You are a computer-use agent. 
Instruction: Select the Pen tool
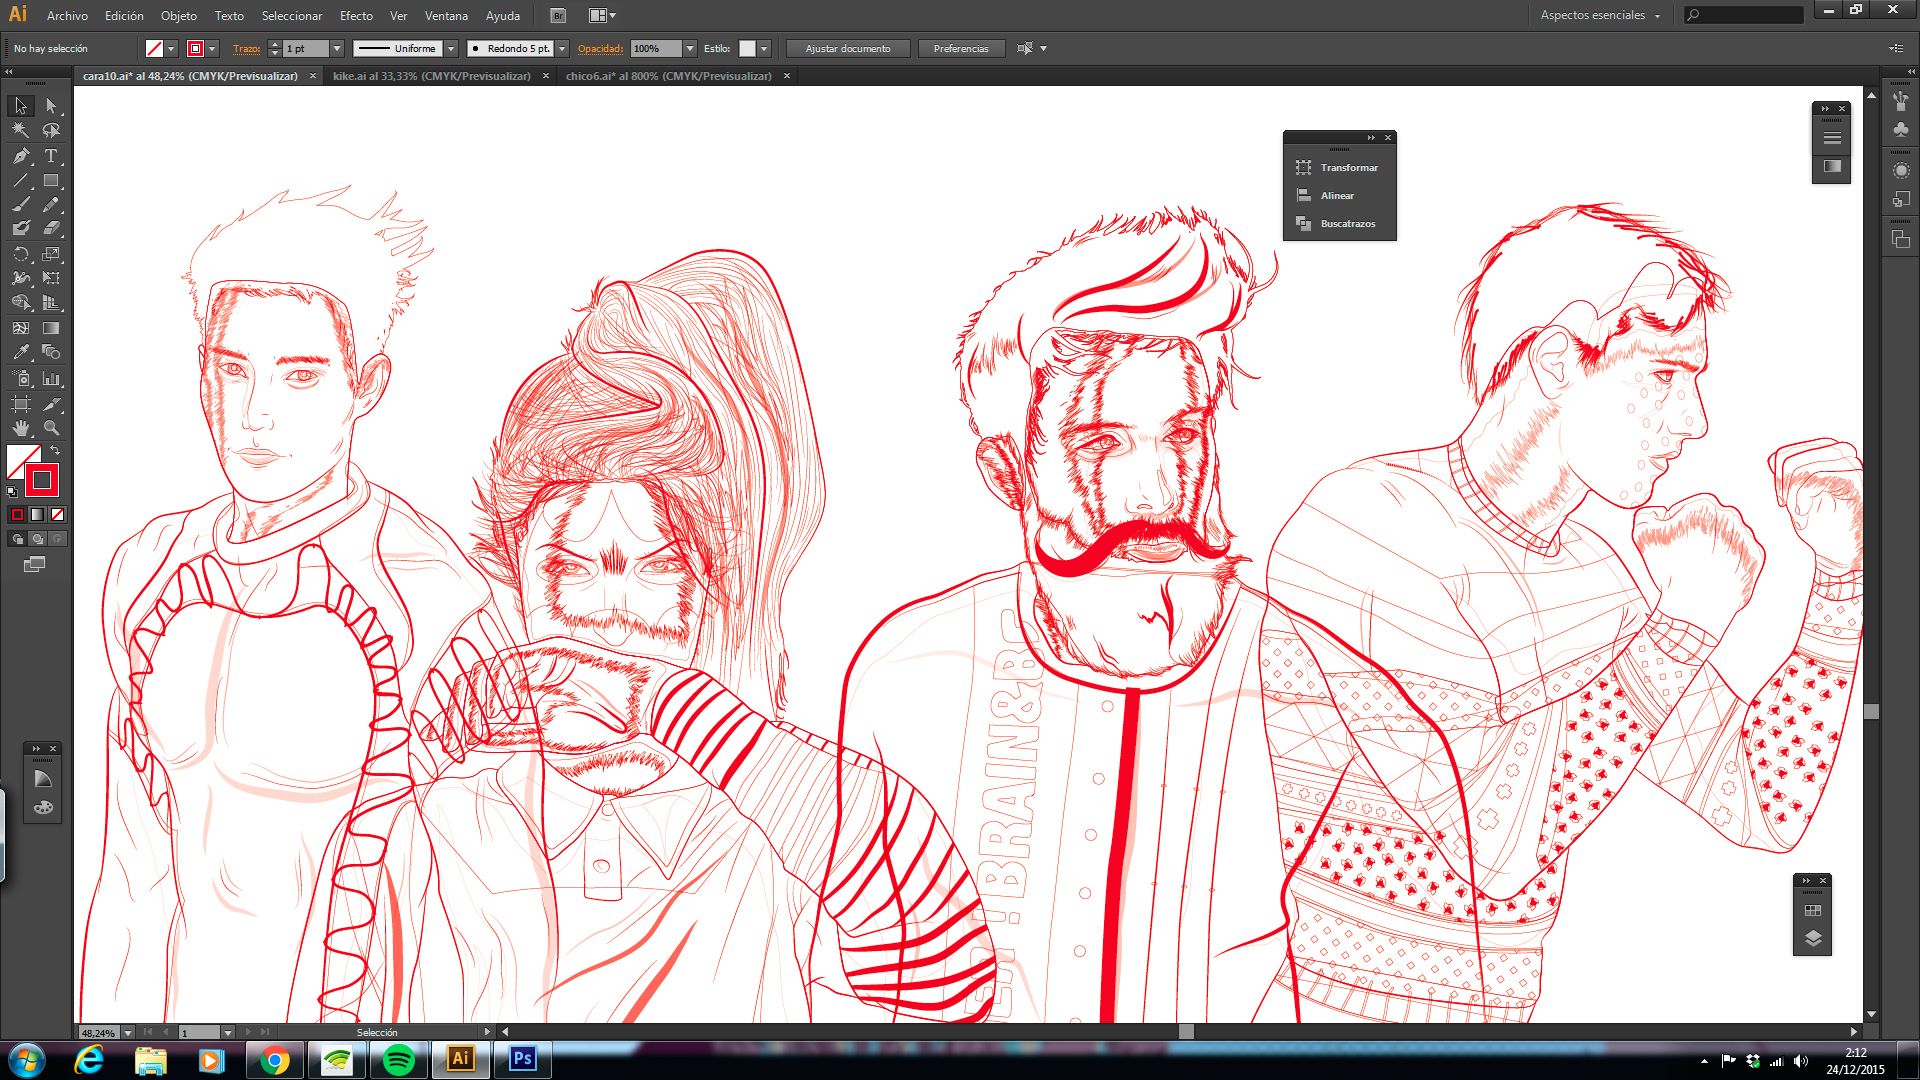click(x=21, y=156)
